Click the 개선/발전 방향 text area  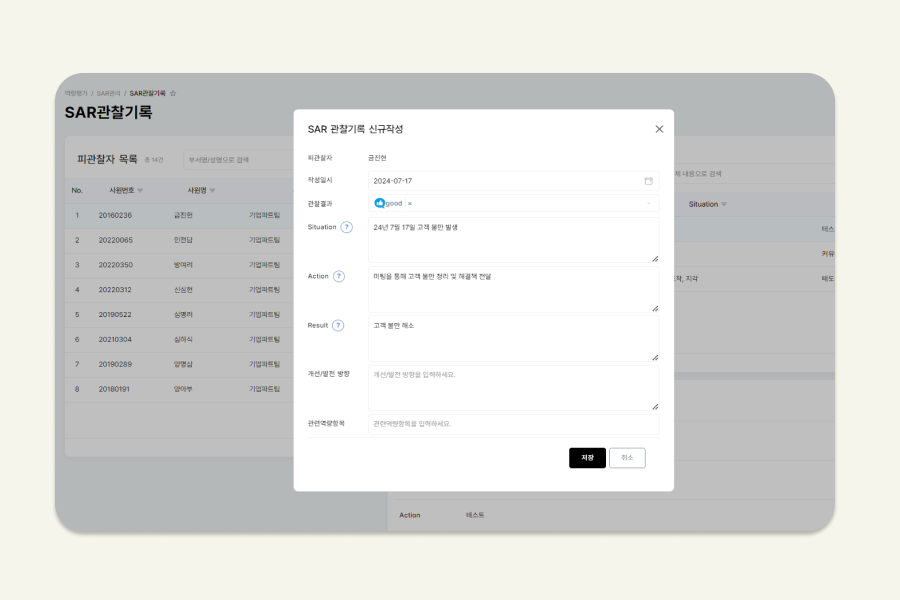513,388
